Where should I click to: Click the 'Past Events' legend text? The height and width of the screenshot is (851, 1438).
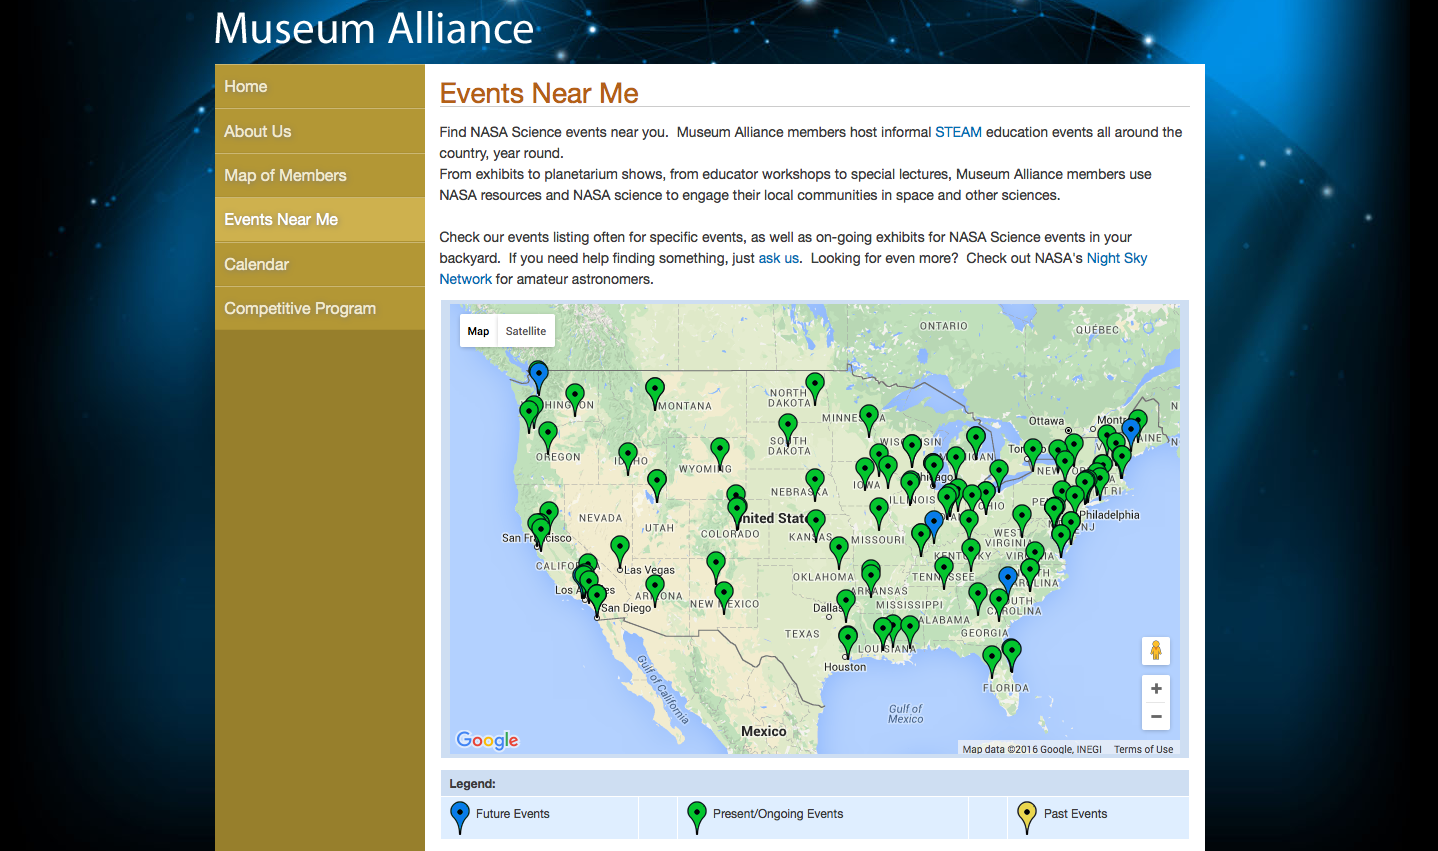pyautogui.click(x=1076, y=814)
